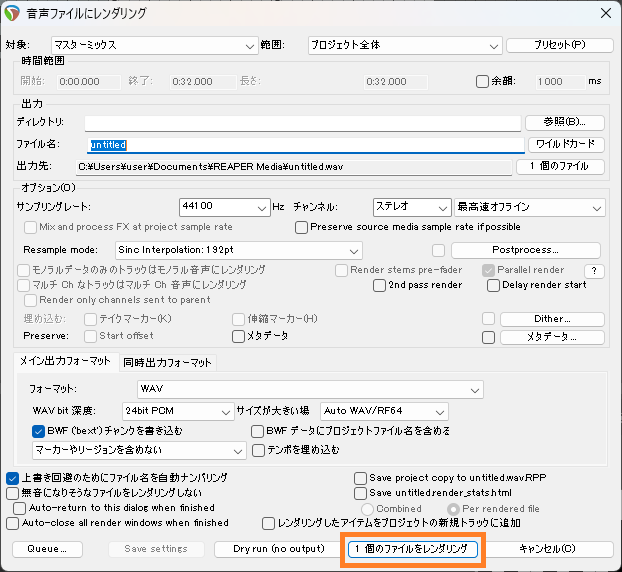Click the ? help button beside Parallel render

click(594, 270)
